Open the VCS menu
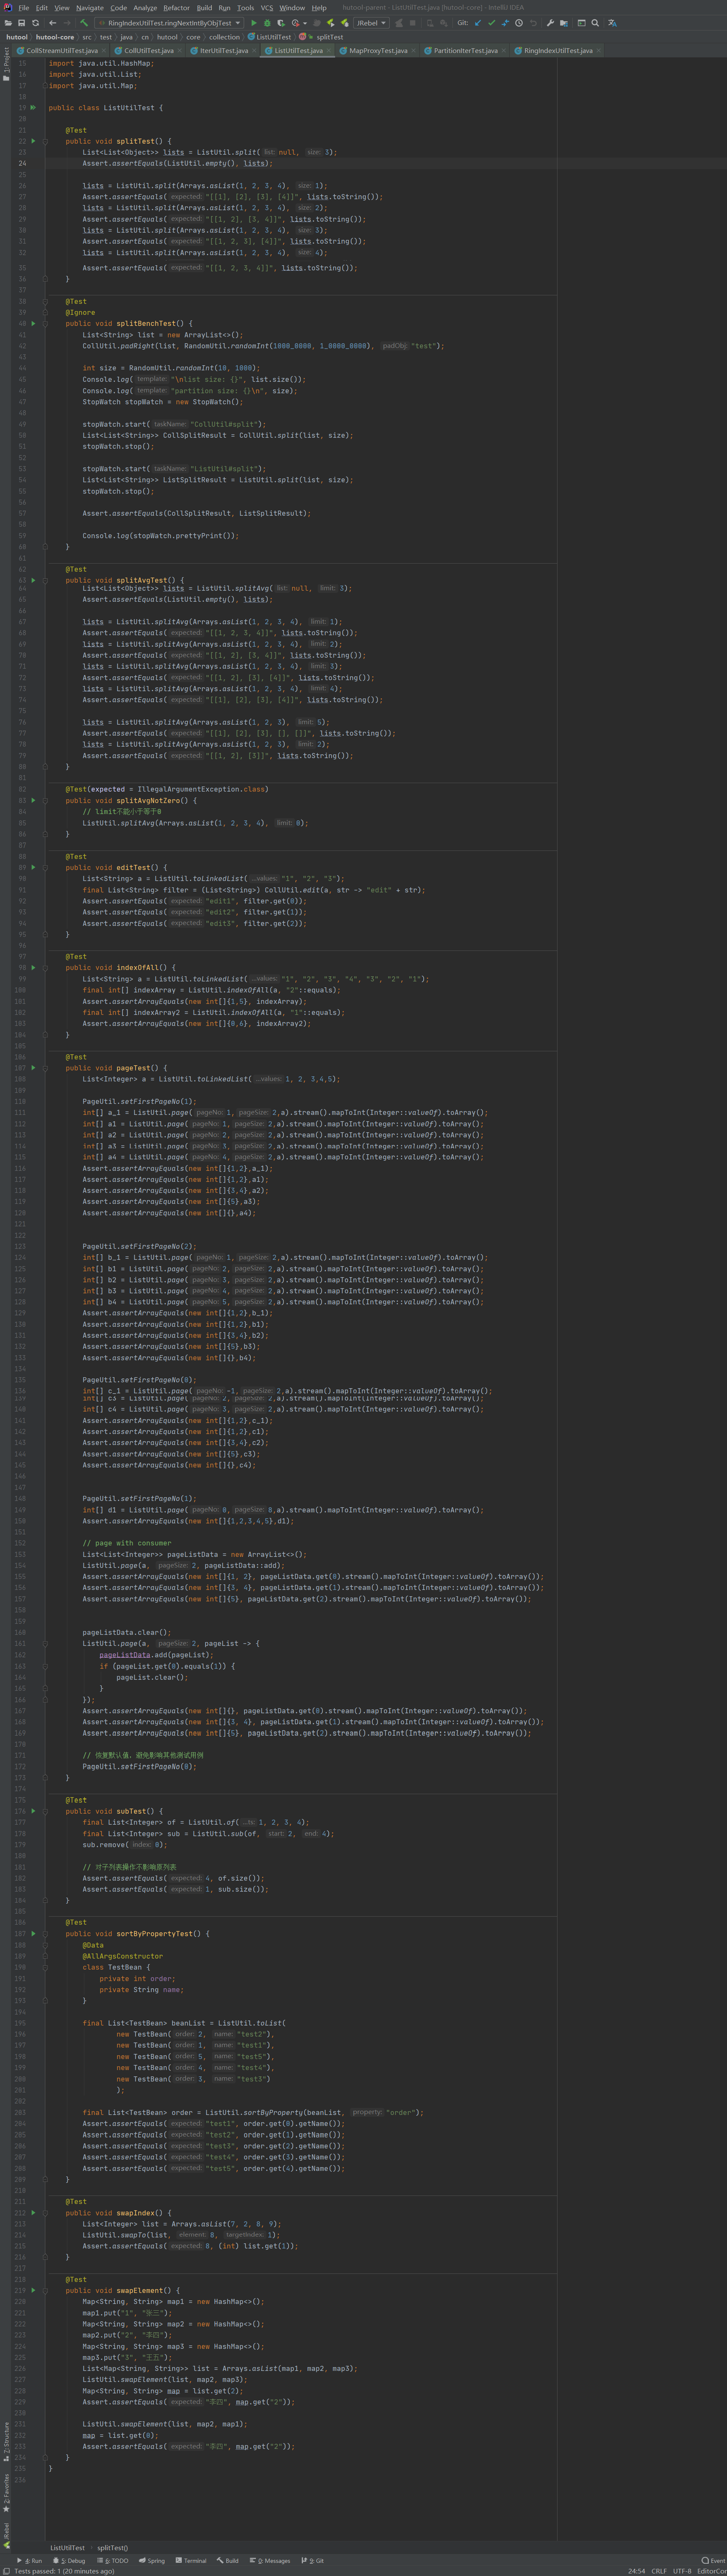This screenshot has height=2576, width=727. click(x=267, y=7)
